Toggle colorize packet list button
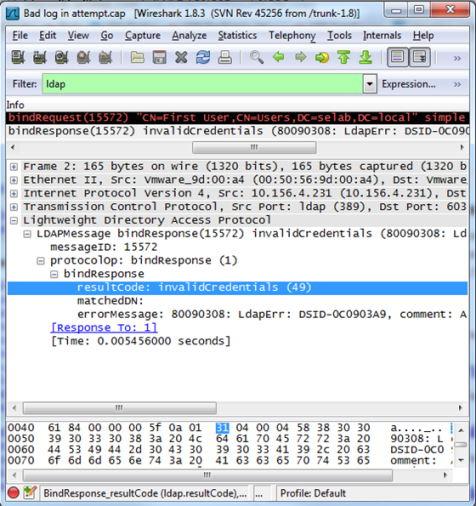The width and height of the screenshot is (476, 506). click(397, 57)
